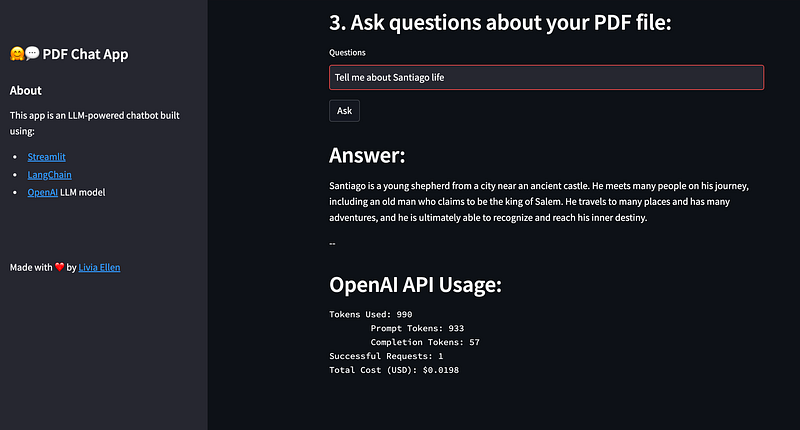Click the 'Successful Requests: 1' line
This screenshot has height=430, width=800.
pyautogui.click(x=386, y=356)
